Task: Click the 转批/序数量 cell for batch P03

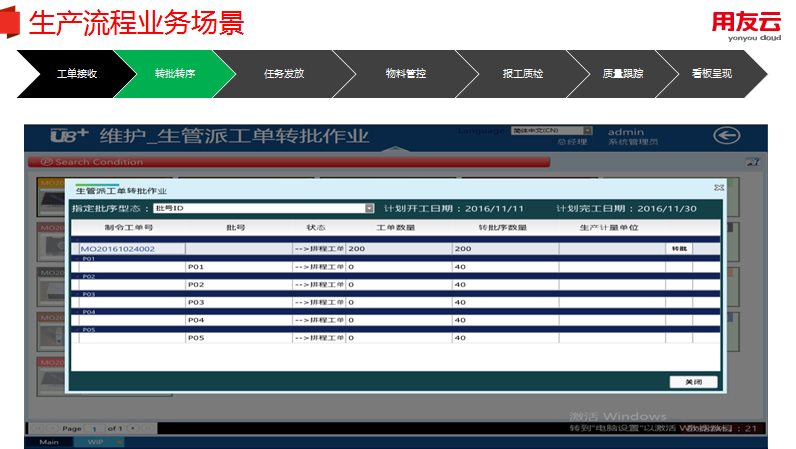Action: (504, 302)
